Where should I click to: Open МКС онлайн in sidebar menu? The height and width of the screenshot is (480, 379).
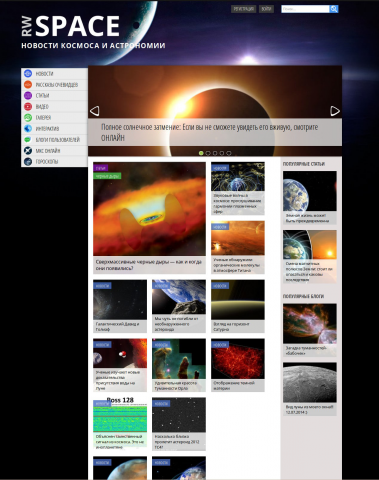tap(54, 150)
